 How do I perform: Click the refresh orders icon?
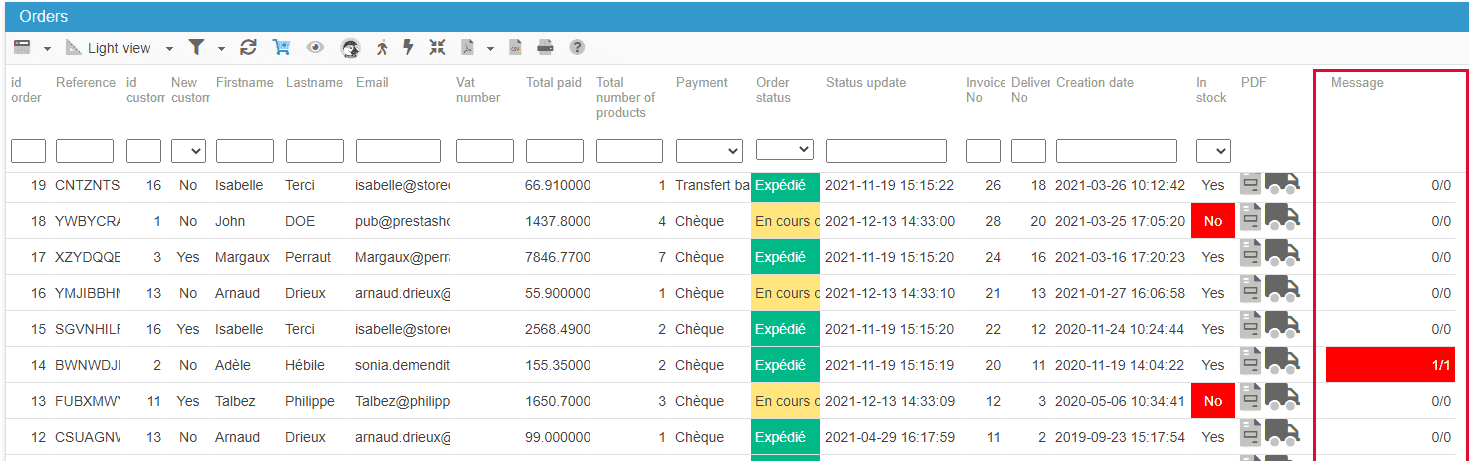(249, 48)
